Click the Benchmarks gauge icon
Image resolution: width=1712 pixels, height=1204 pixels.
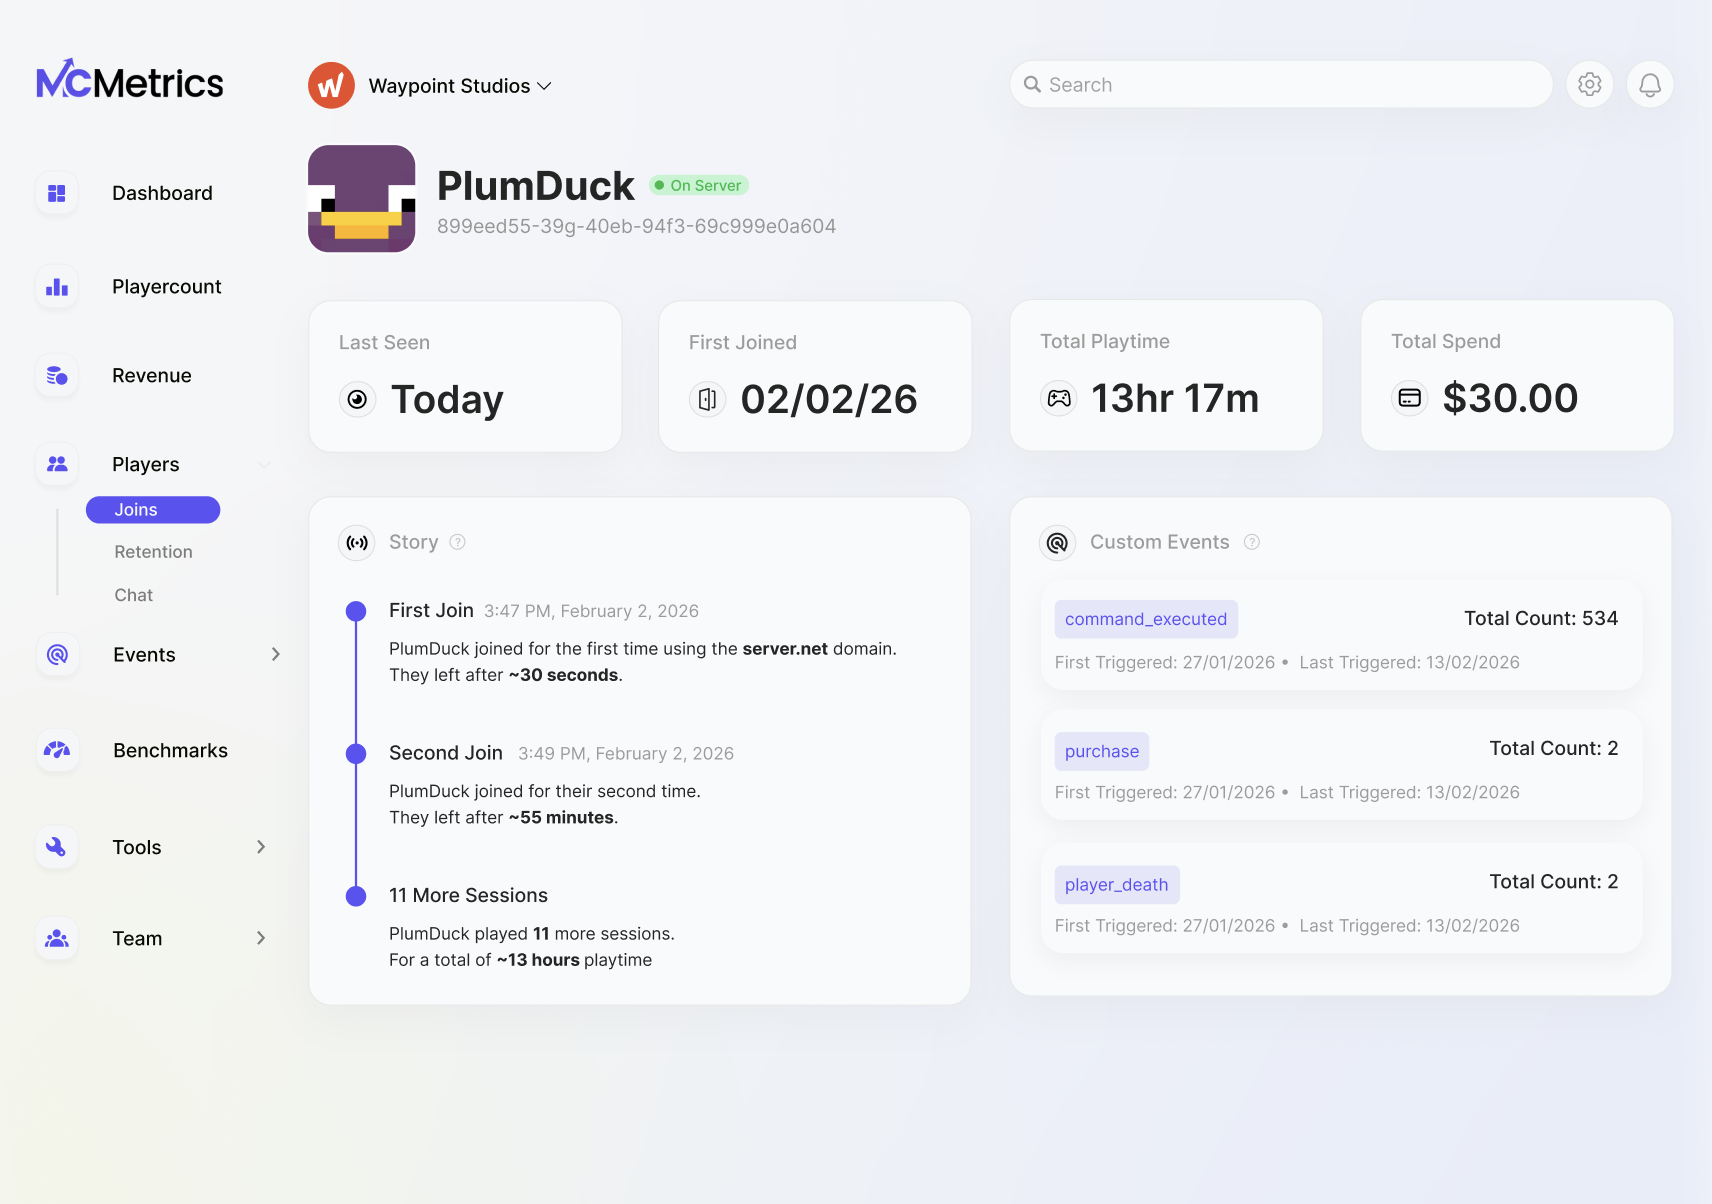(57, 750)
